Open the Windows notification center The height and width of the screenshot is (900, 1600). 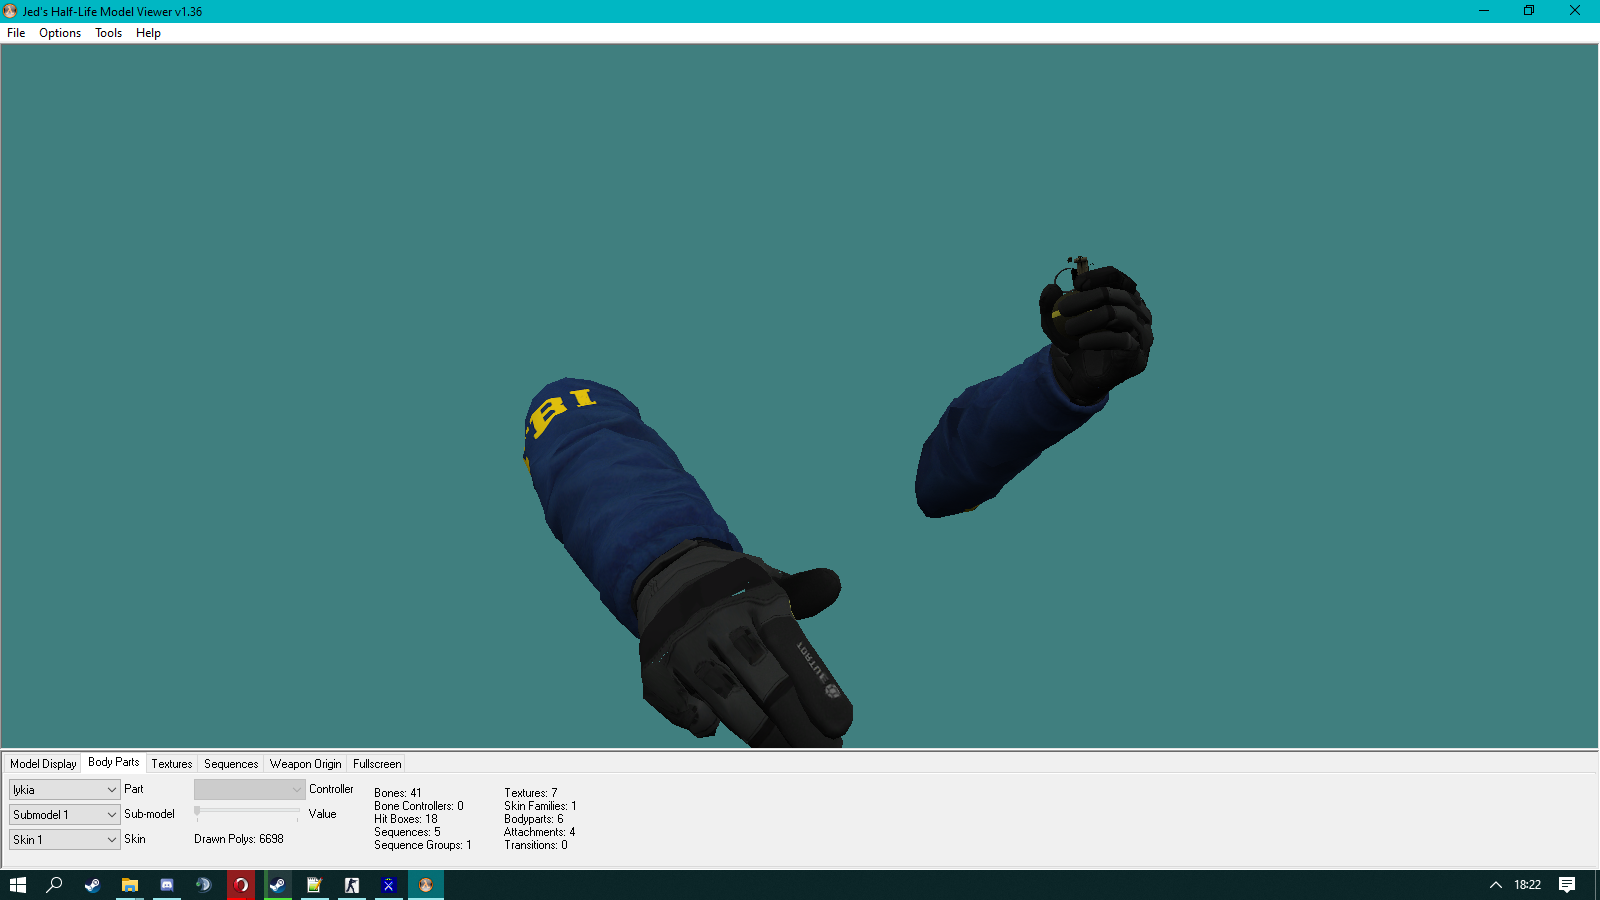click(1567, 885)
